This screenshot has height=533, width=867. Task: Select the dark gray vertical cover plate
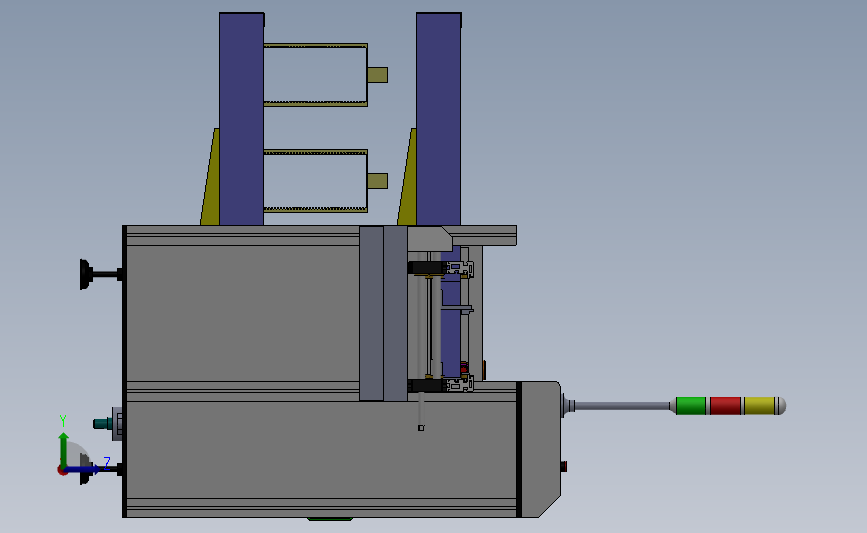pyautogui.click(x=383, y=313)
